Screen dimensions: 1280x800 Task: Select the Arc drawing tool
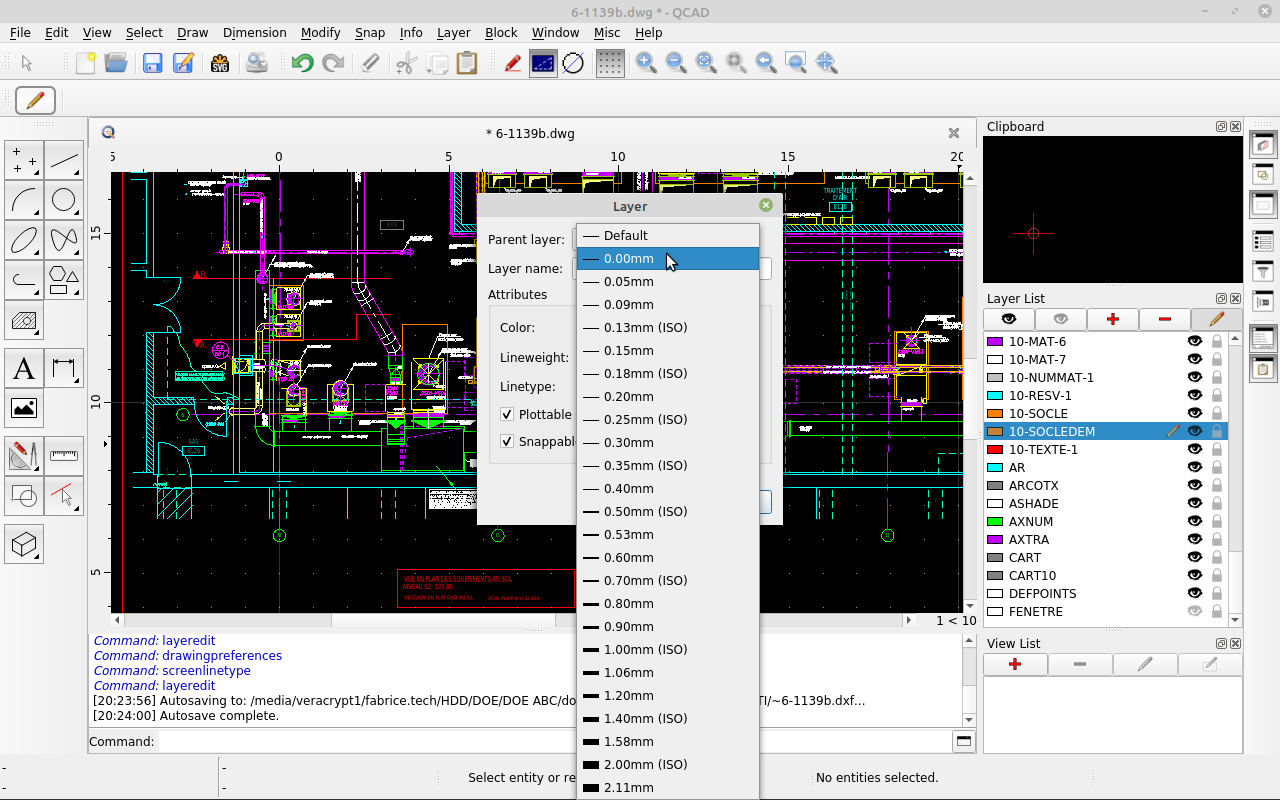coord(24,200)
